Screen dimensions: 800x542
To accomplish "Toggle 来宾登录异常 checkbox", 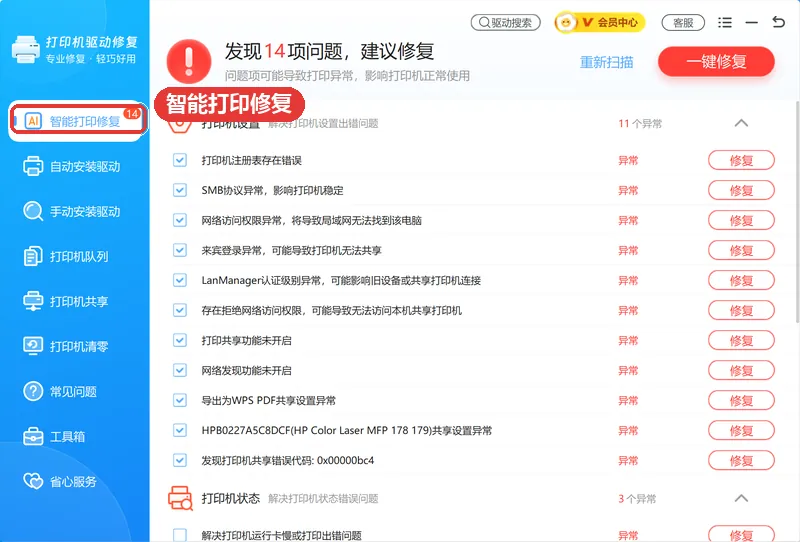I will 180,250.
